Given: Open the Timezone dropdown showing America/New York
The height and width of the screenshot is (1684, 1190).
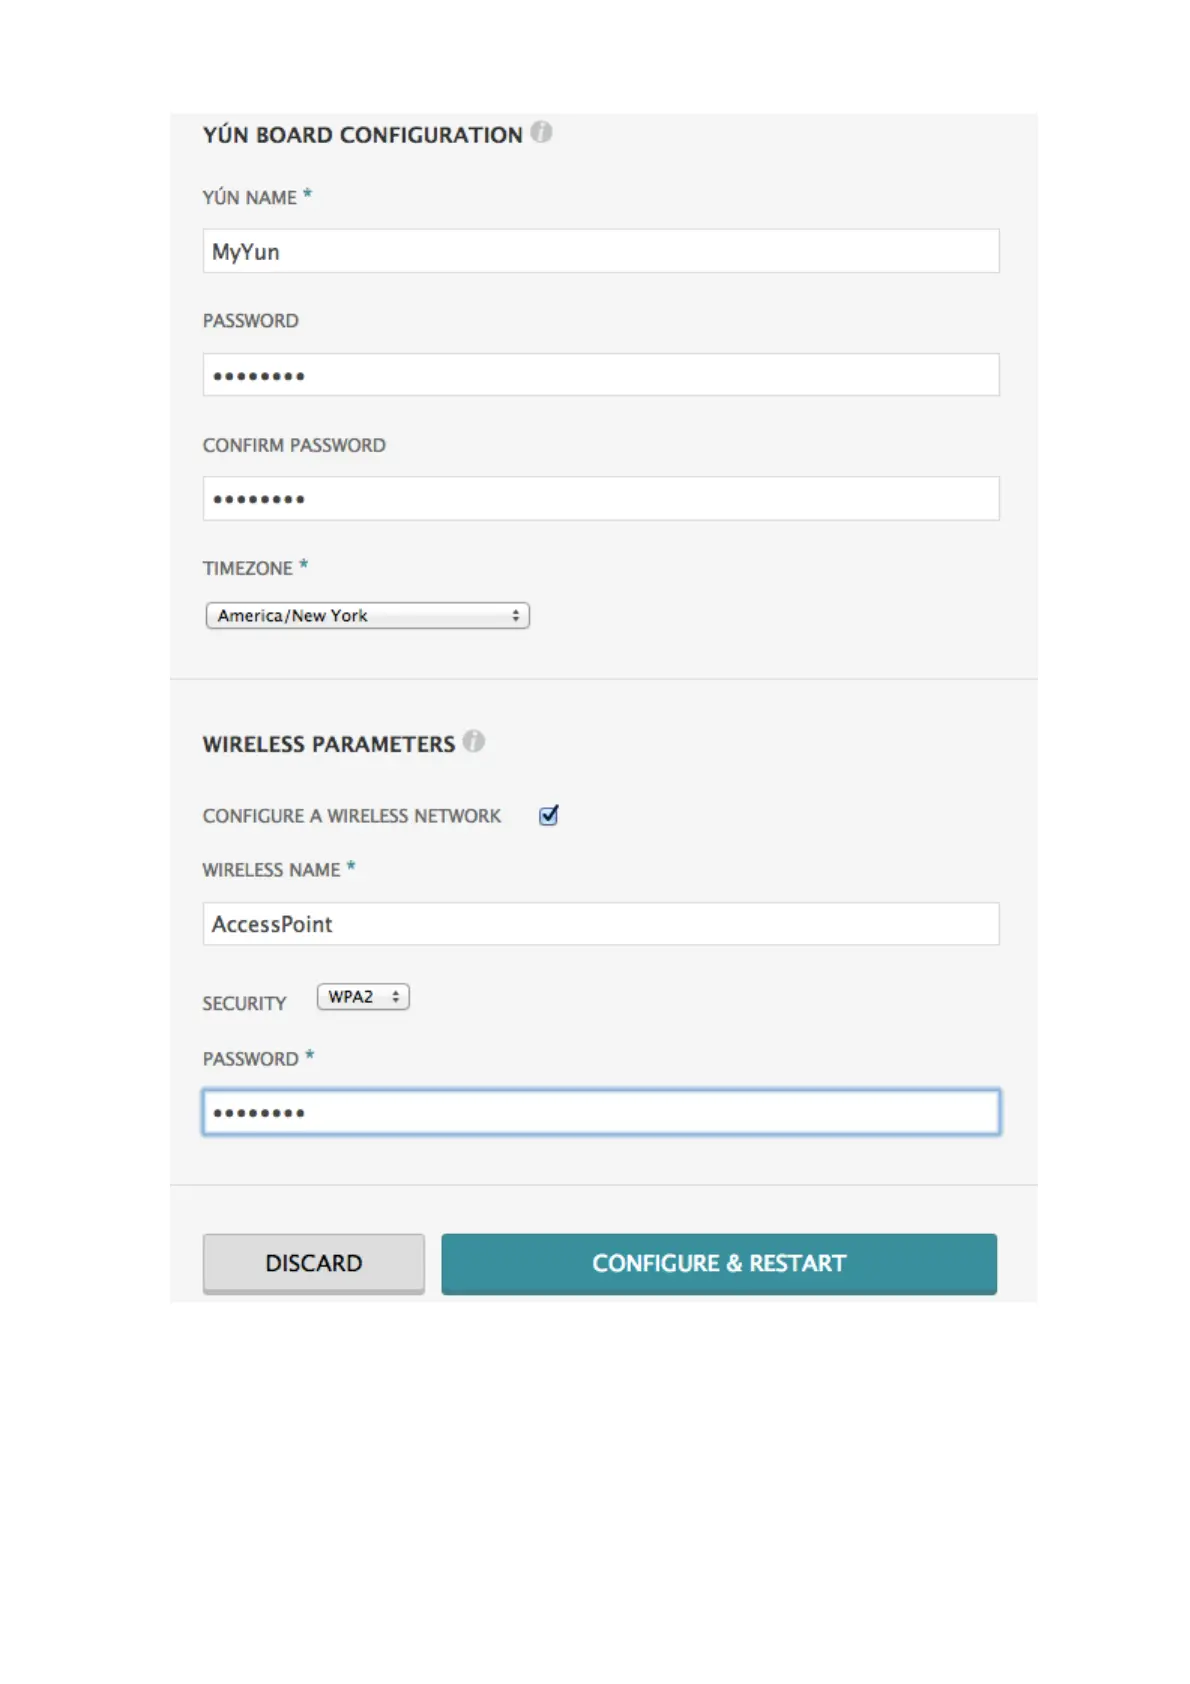Looking at the screenshot, I should [367, 615].
